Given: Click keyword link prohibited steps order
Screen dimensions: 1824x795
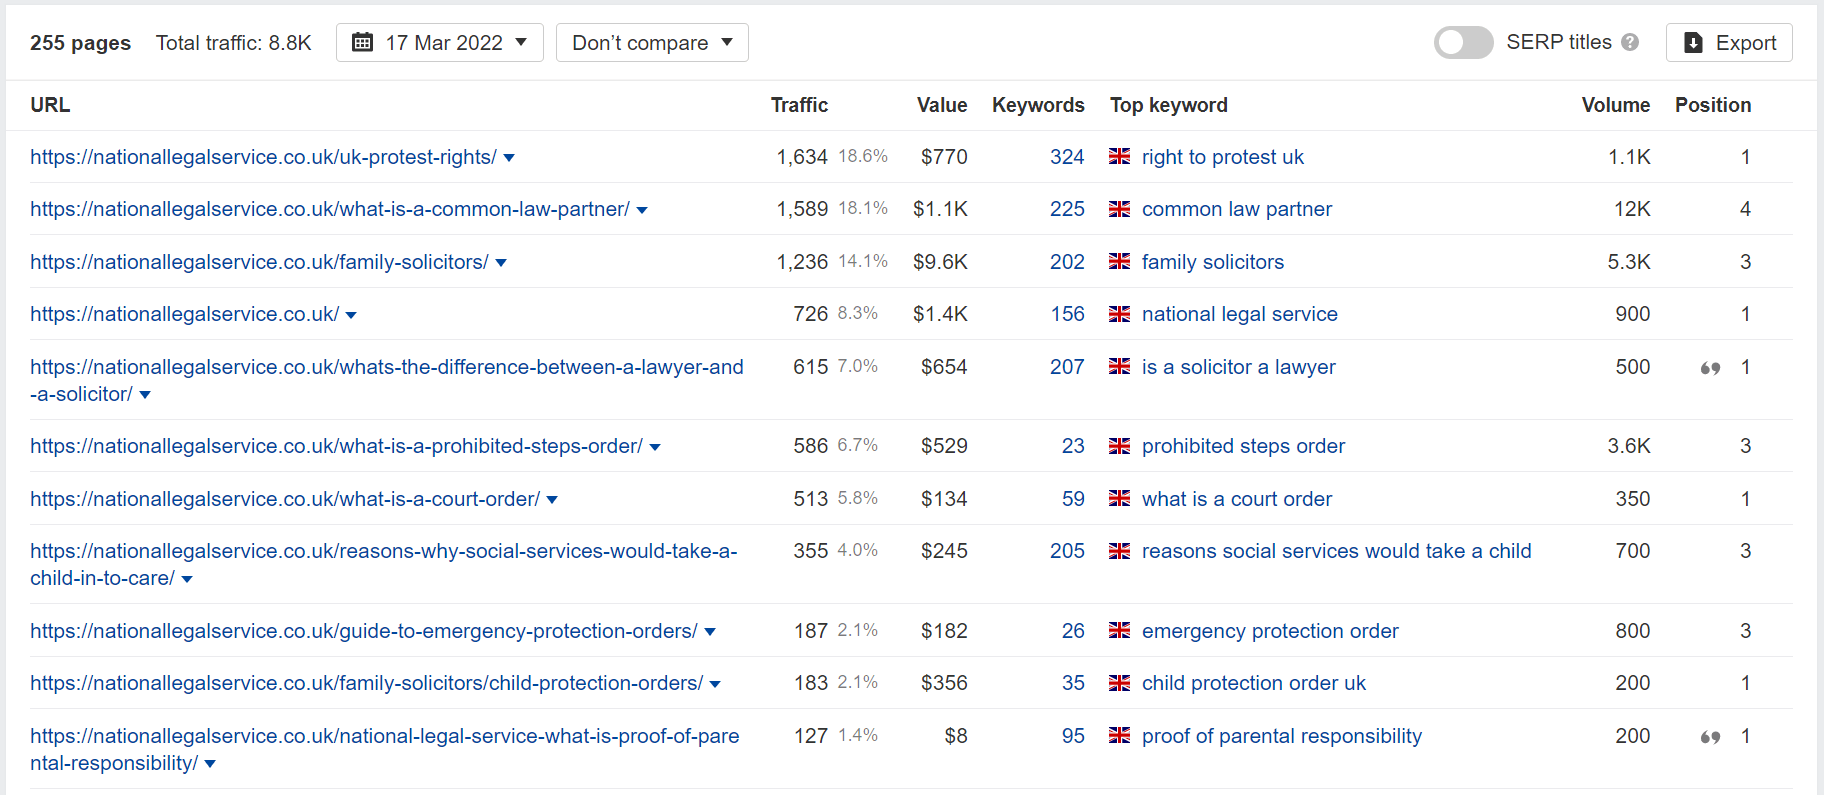Looking at the screenshot, I should click(x=1243, y=446).
